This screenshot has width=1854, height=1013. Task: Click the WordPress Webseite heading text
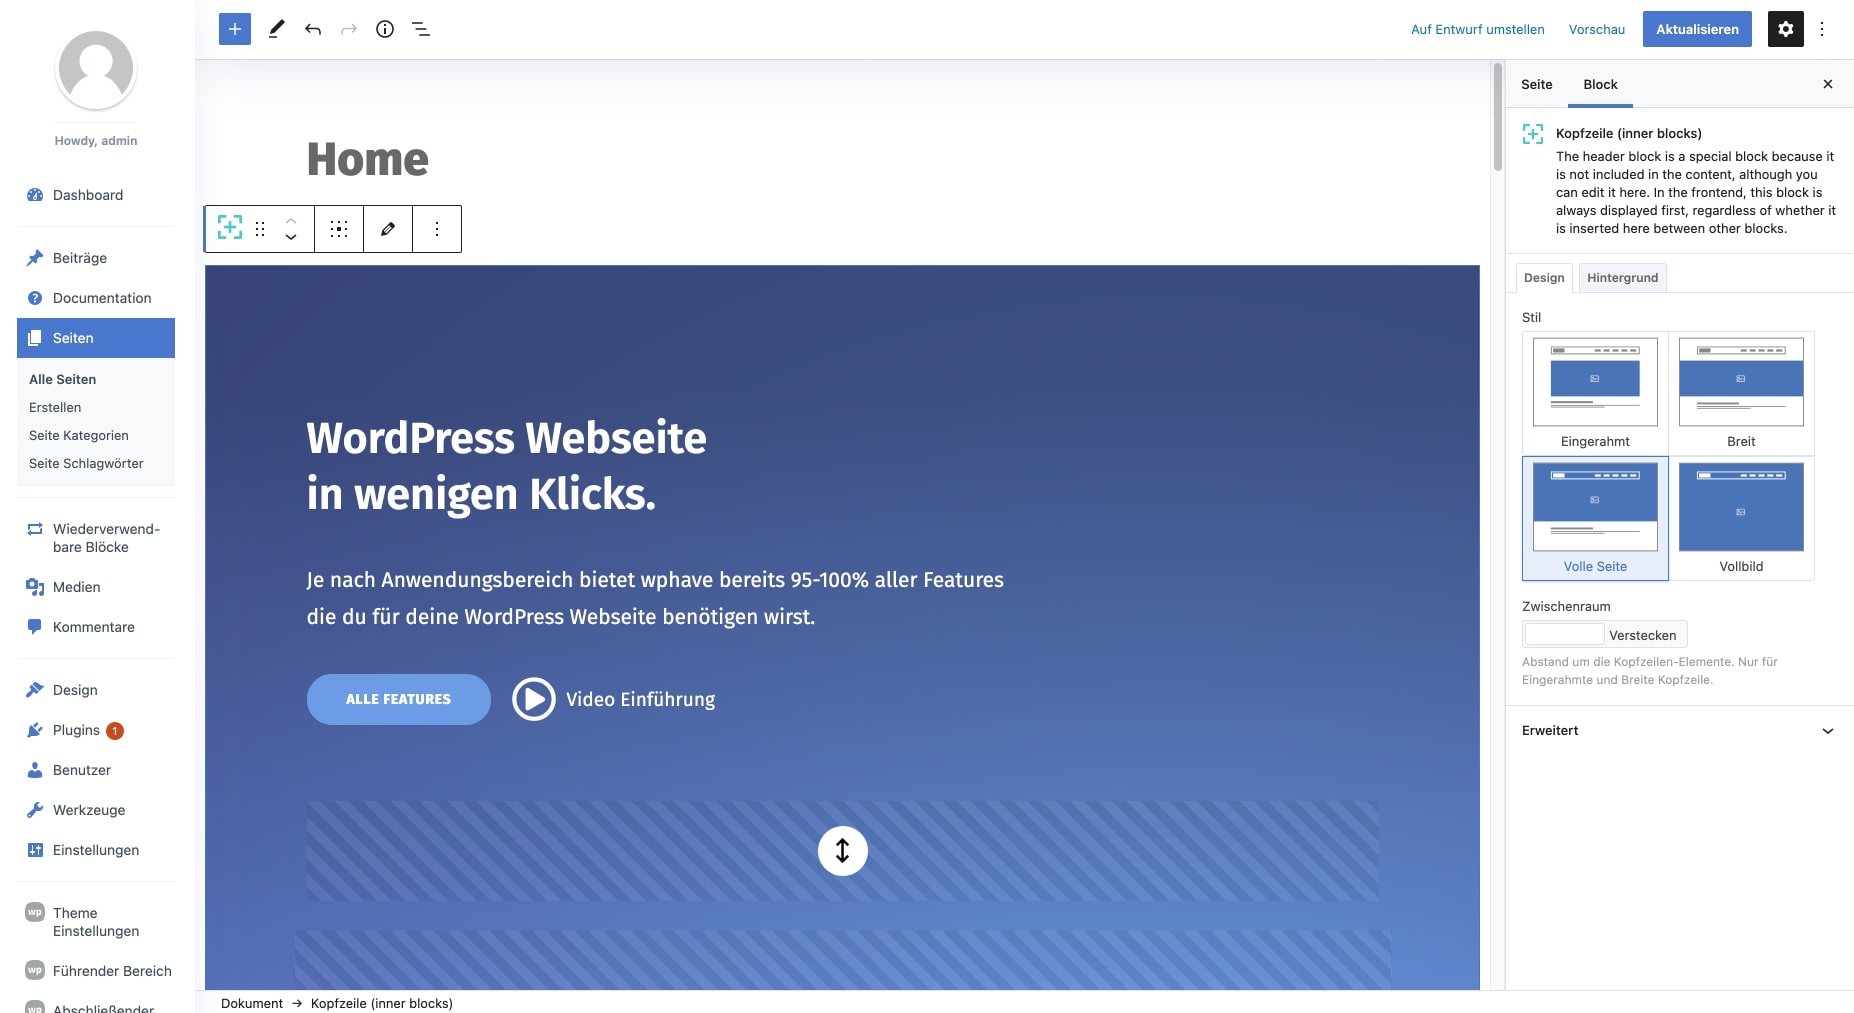click(506, 465)
